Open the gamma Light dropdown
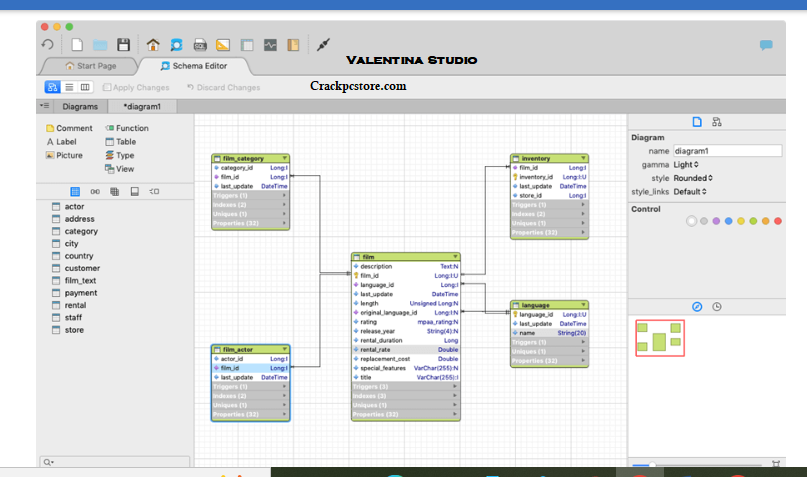This screenshot has height=477, width=807. tap(685, 164)
